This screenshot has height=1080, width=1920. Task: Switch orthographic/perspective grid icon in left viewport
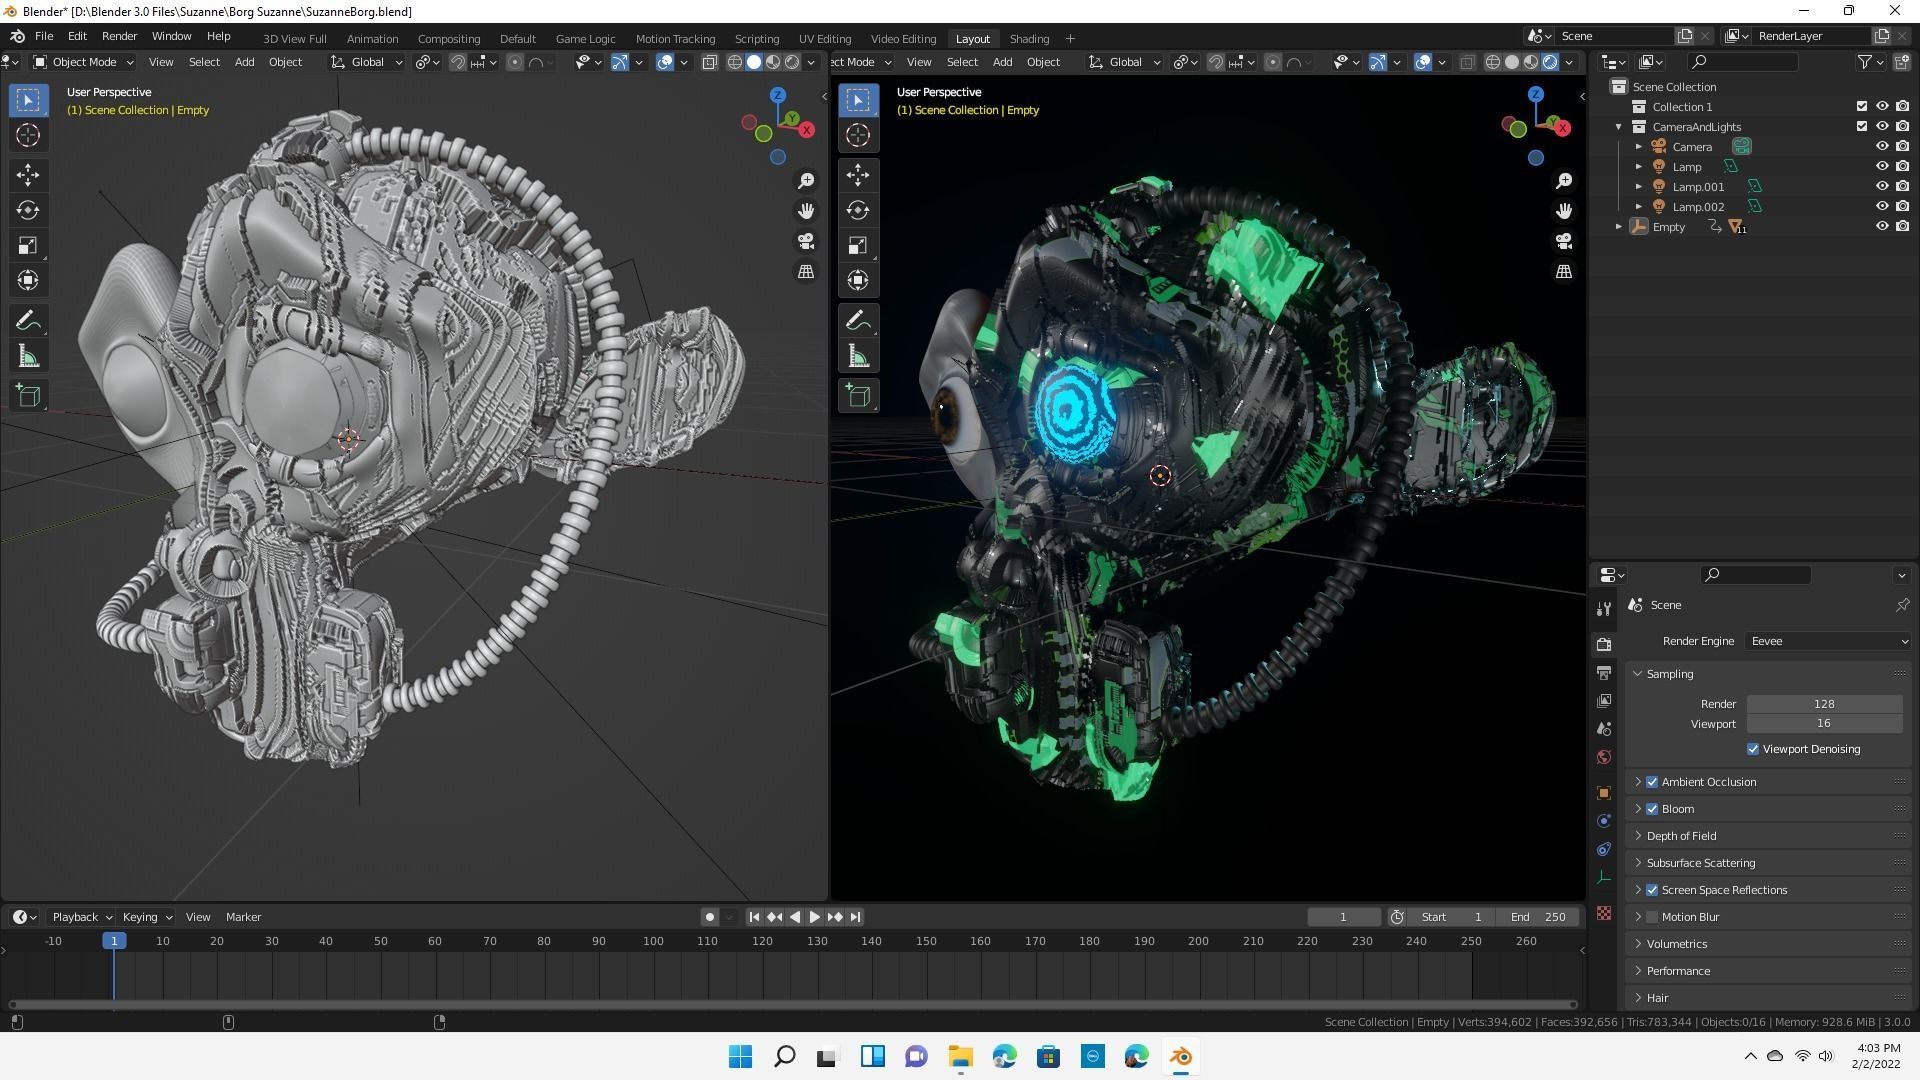(806, 272)
